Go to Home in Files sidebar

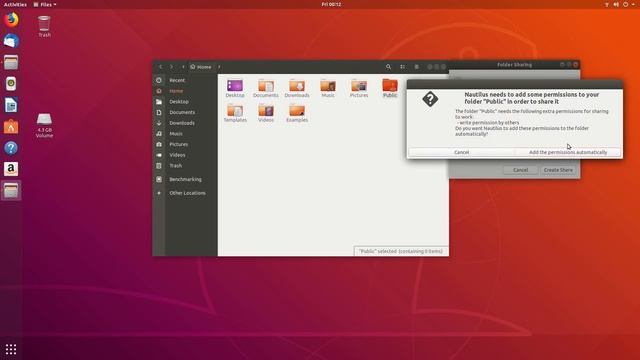pyautogui.click(x=185, y=91)
